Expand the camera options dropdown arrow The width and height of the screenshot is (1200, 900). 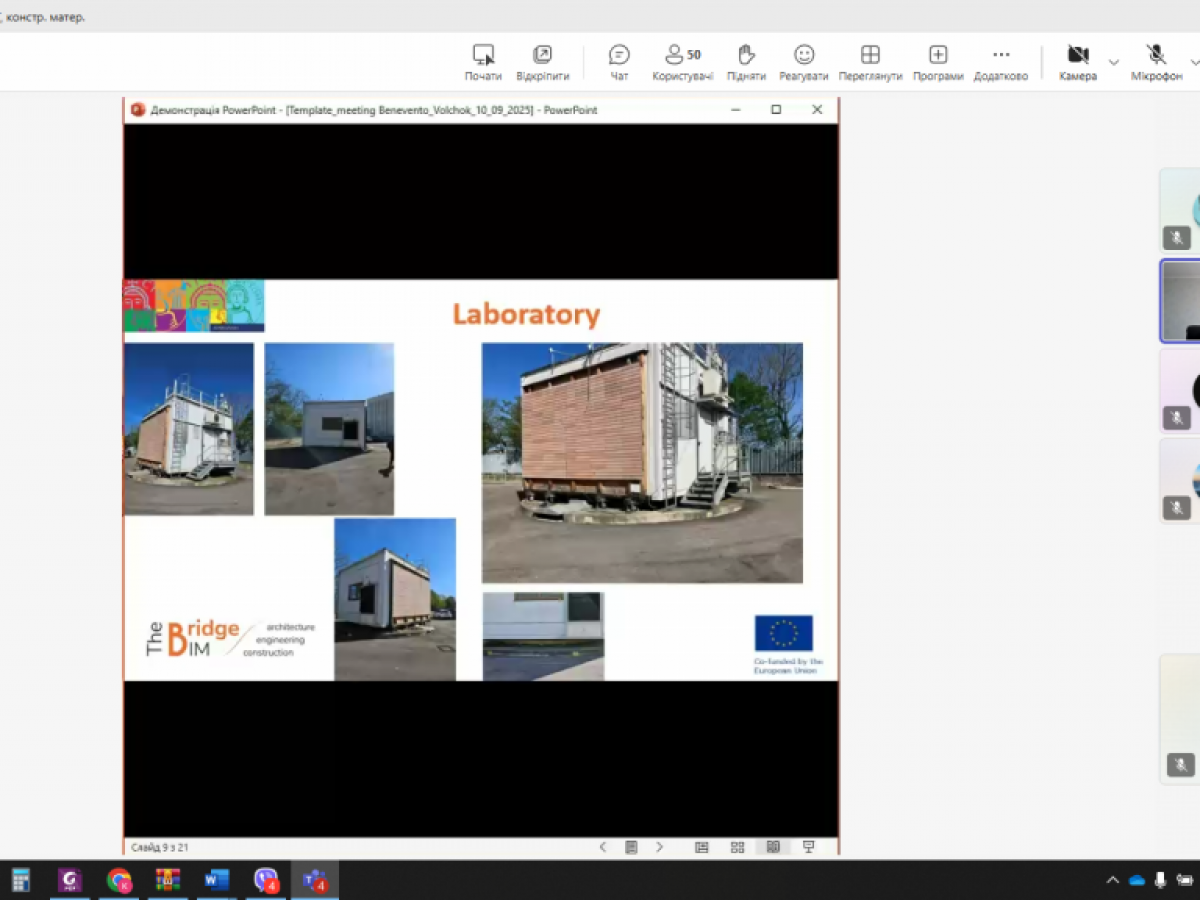1114,62
